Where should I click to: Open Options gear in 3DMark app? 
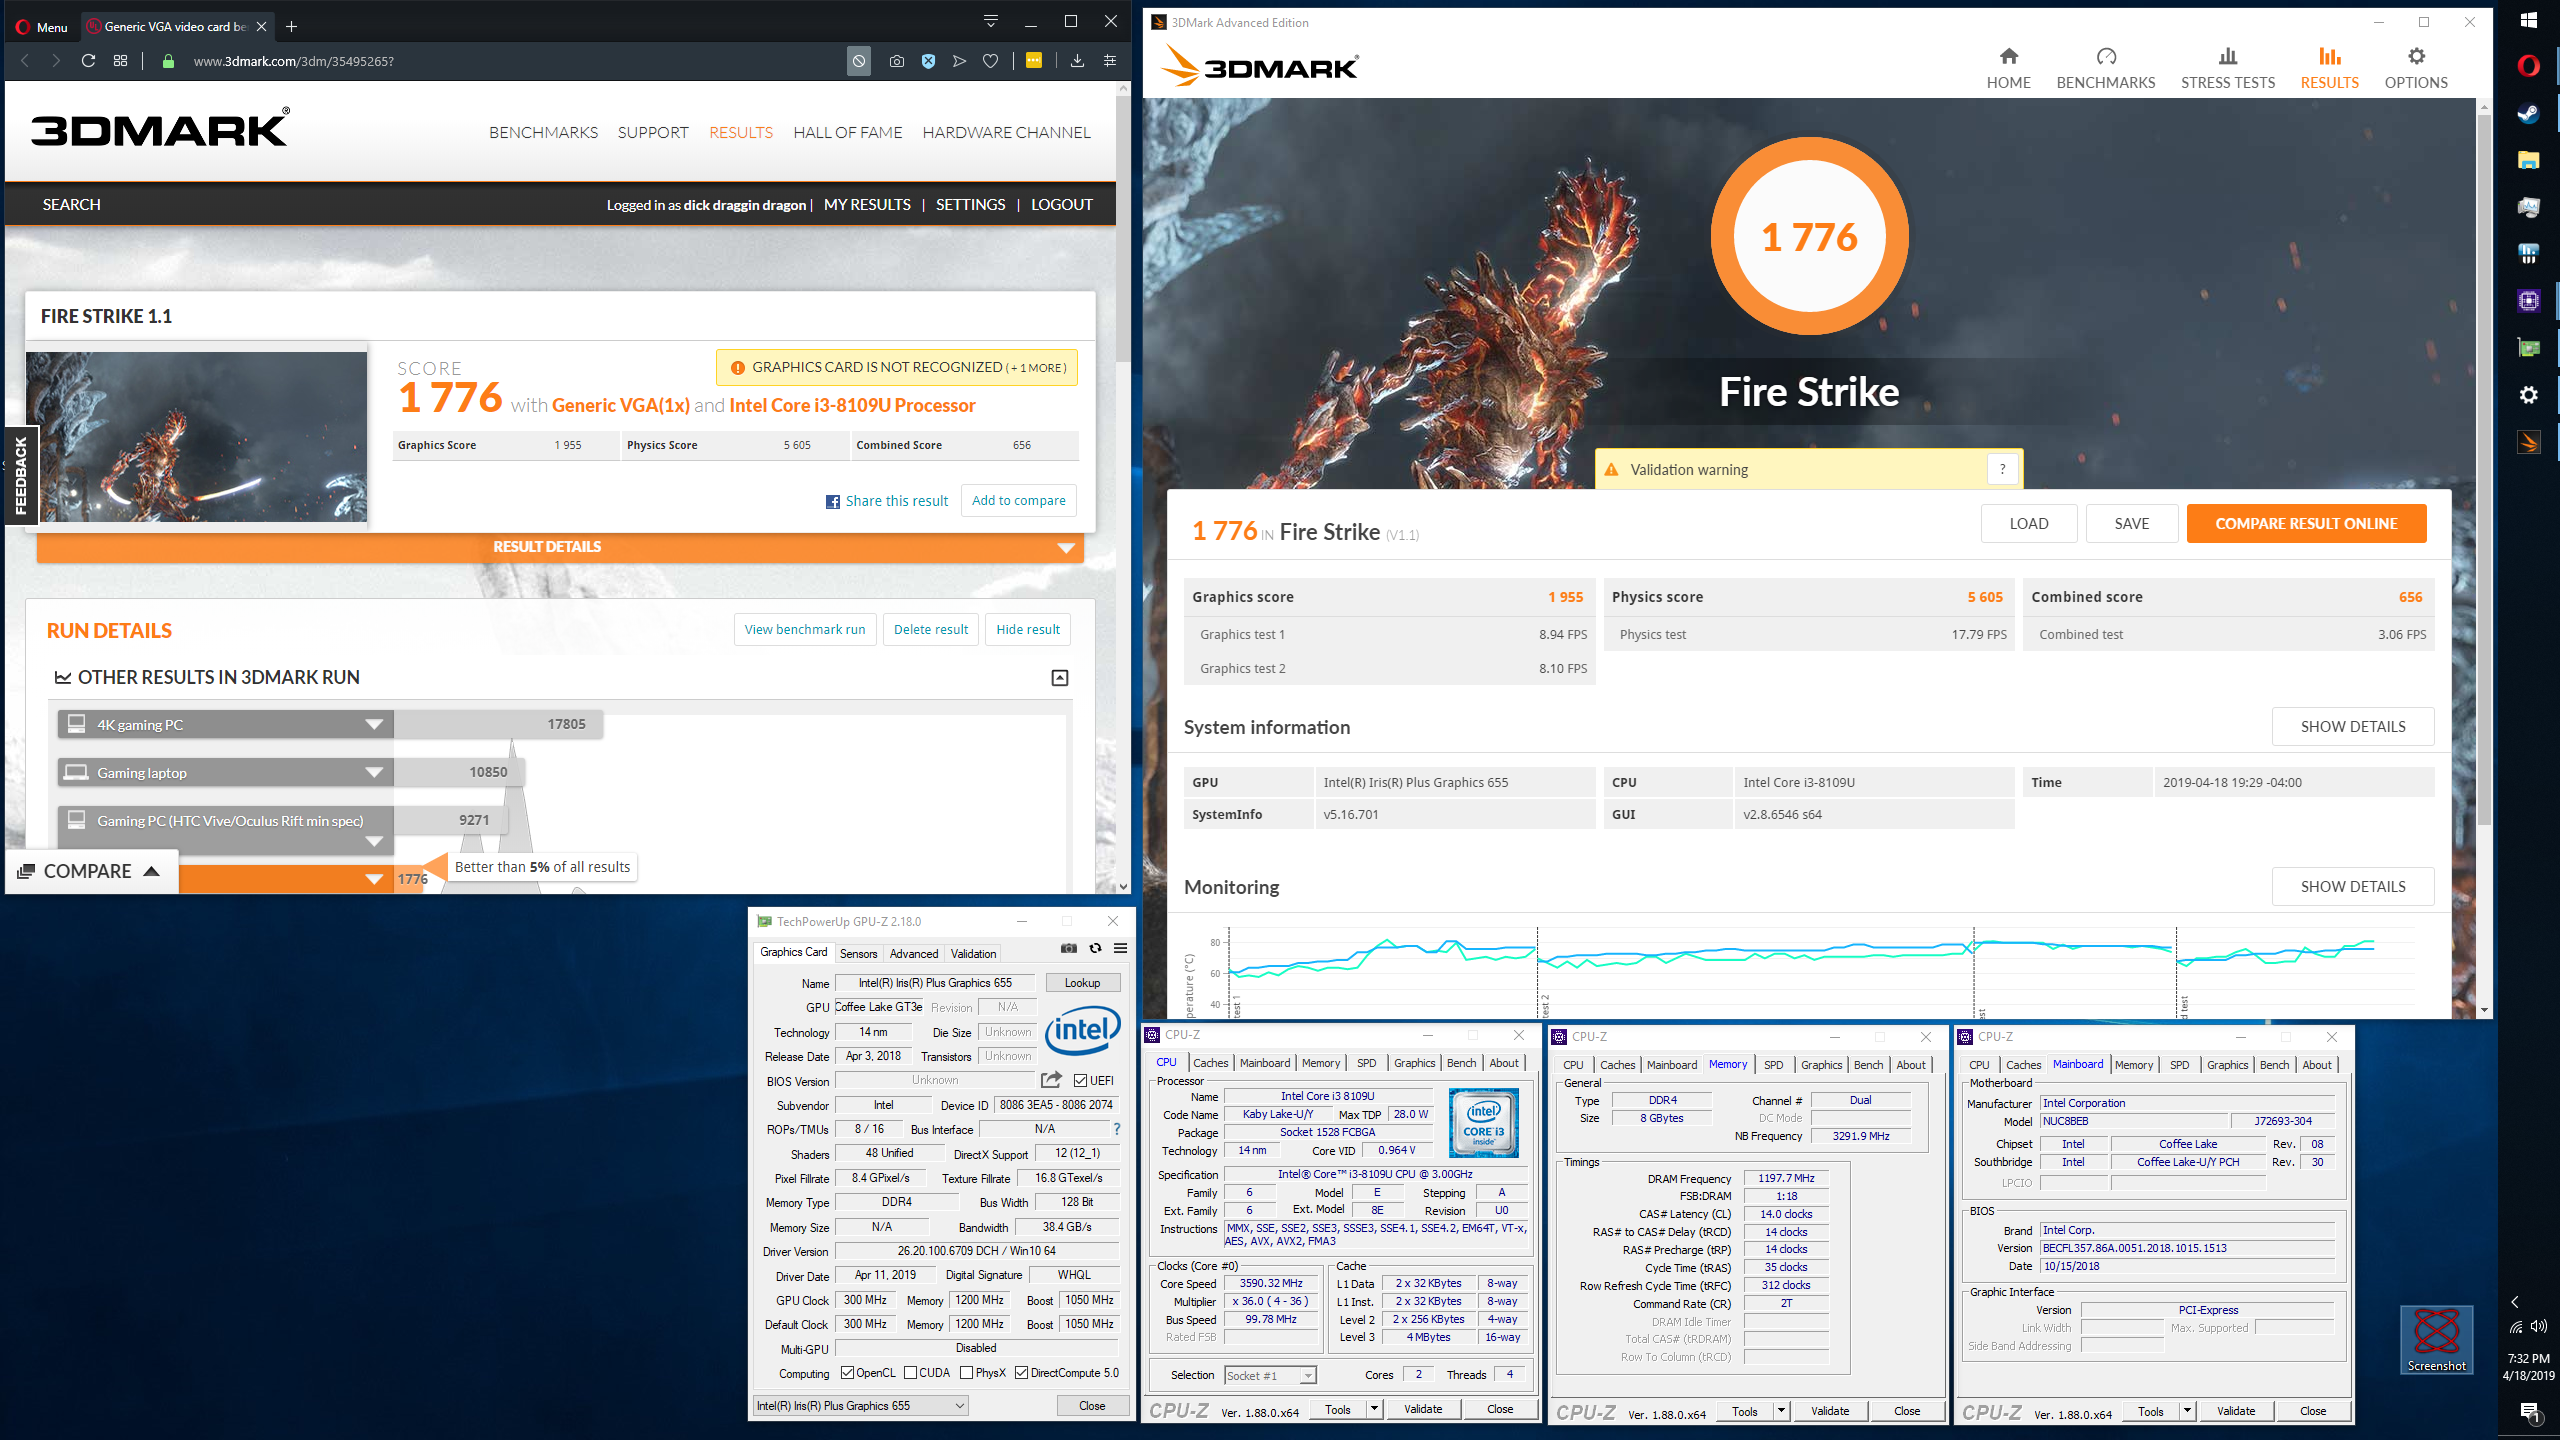tap(2416, 68)
